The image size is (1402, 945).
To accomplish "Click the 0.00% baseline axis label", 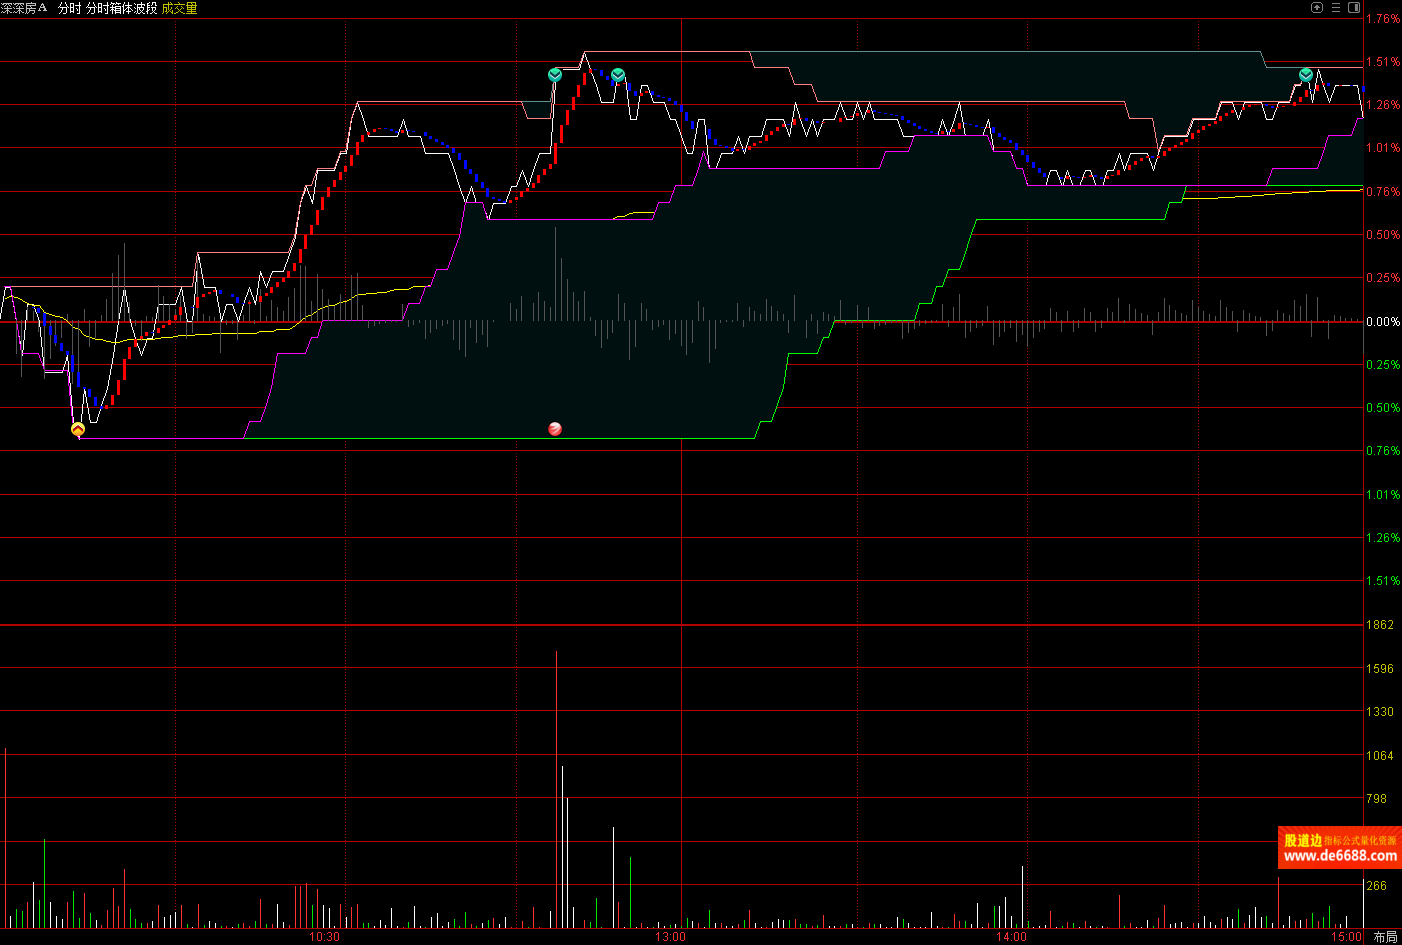I will [x=1383, y=322].
